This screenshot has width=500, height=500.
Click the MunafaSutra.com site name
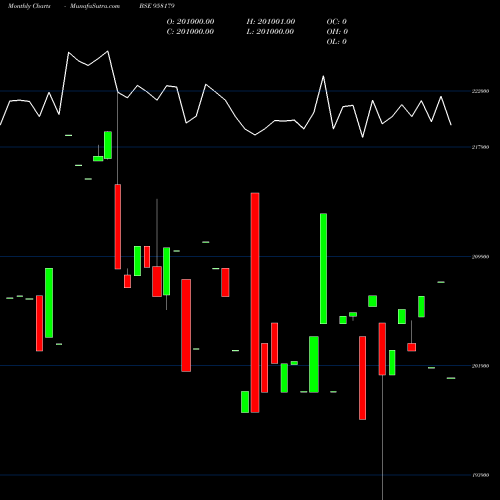(x=95, y=6)
